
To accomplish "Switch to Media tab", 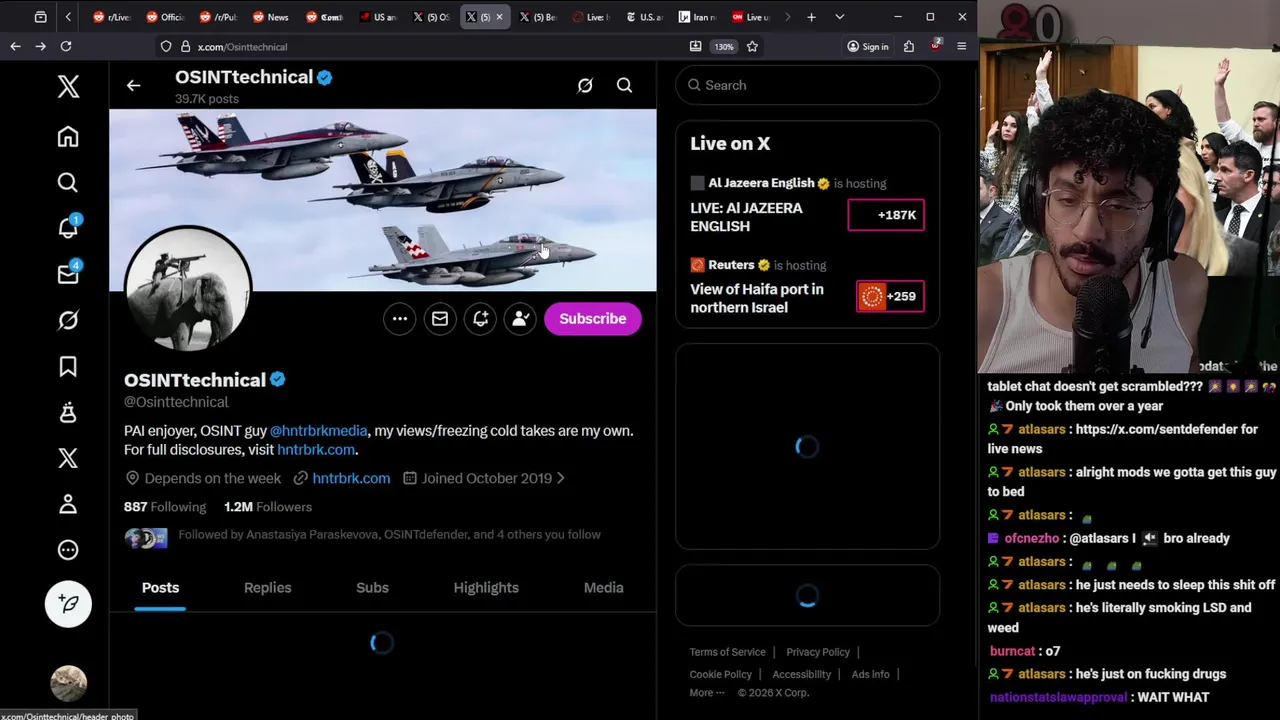I will 604,588.
